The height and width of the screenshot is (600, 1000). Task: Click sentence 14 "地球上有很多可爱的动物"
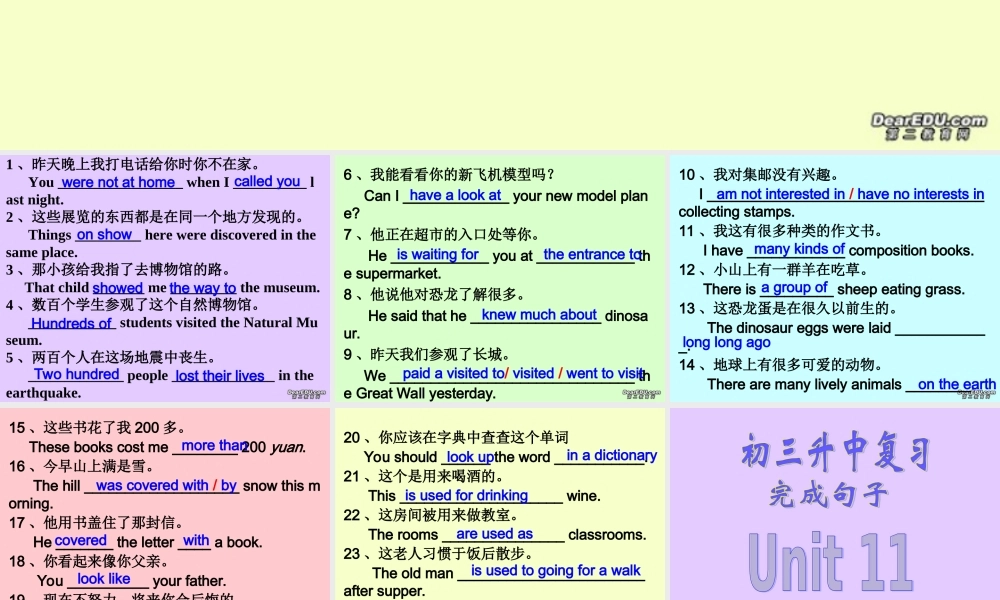pyautogui.click(x=792, y=365)
